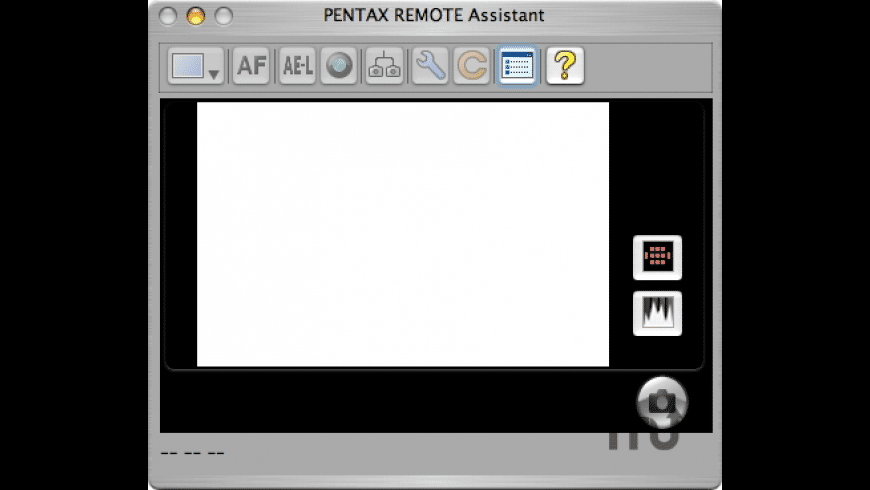Open the camera connection network icon
This screenshot has height=490, width=870.
tap(384, 65)
